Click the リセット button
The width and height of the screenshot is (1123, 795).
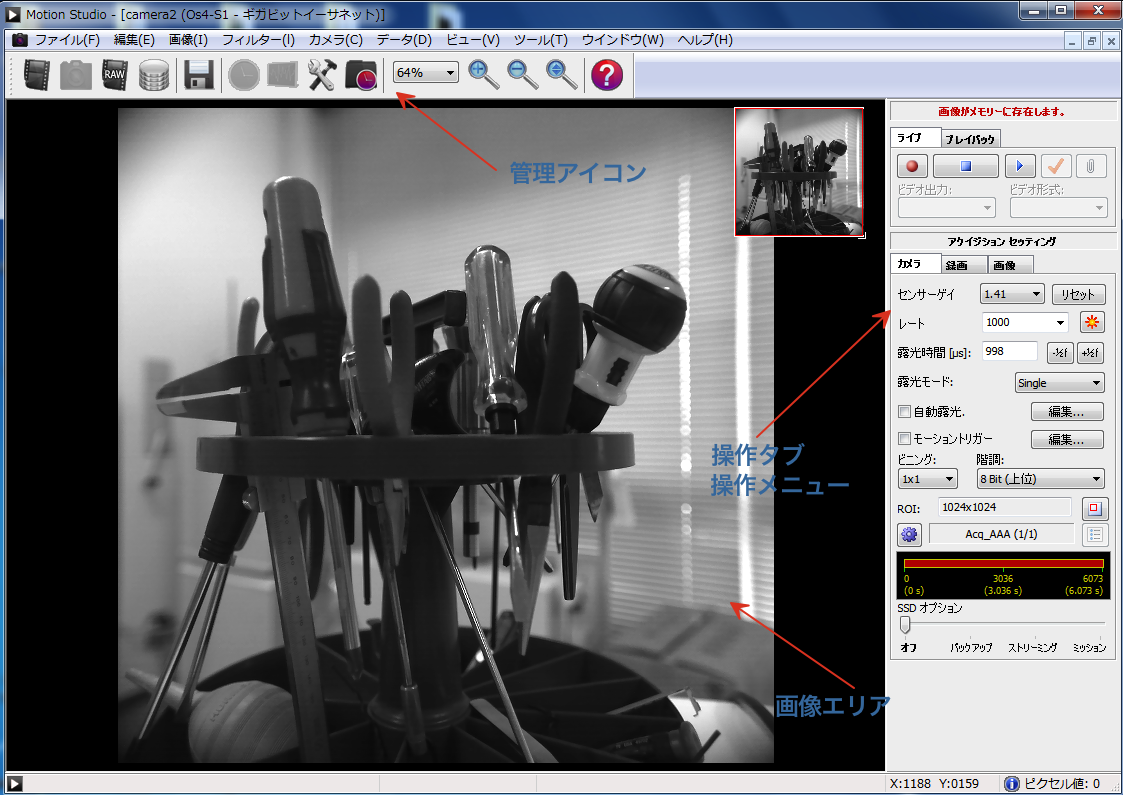point(1079,294)
